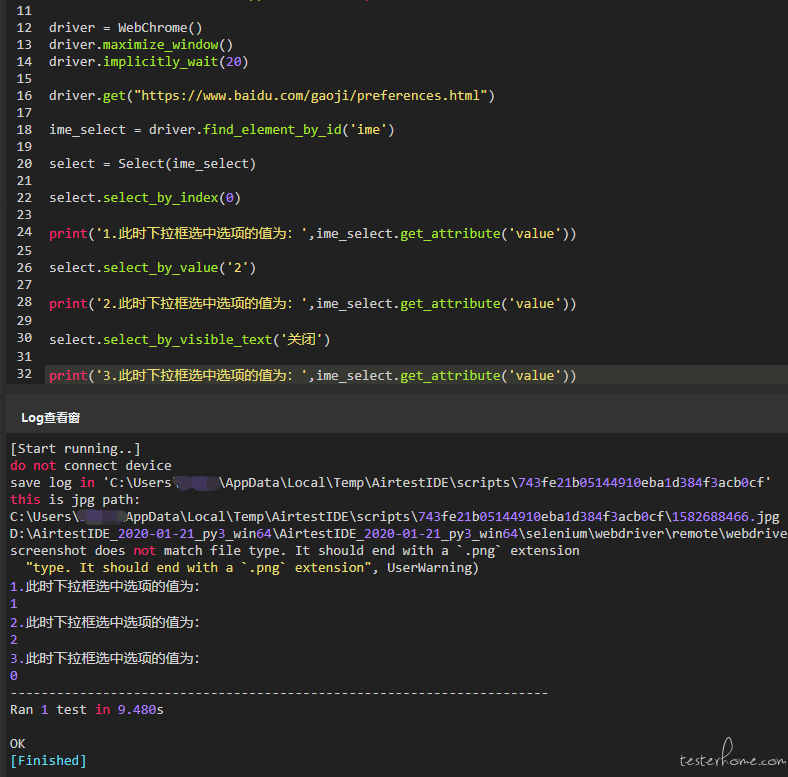This screenshot has height=777, width=788.
Task: Click the 'select.select_by_index(0)' line
Action: coord(145,198)
